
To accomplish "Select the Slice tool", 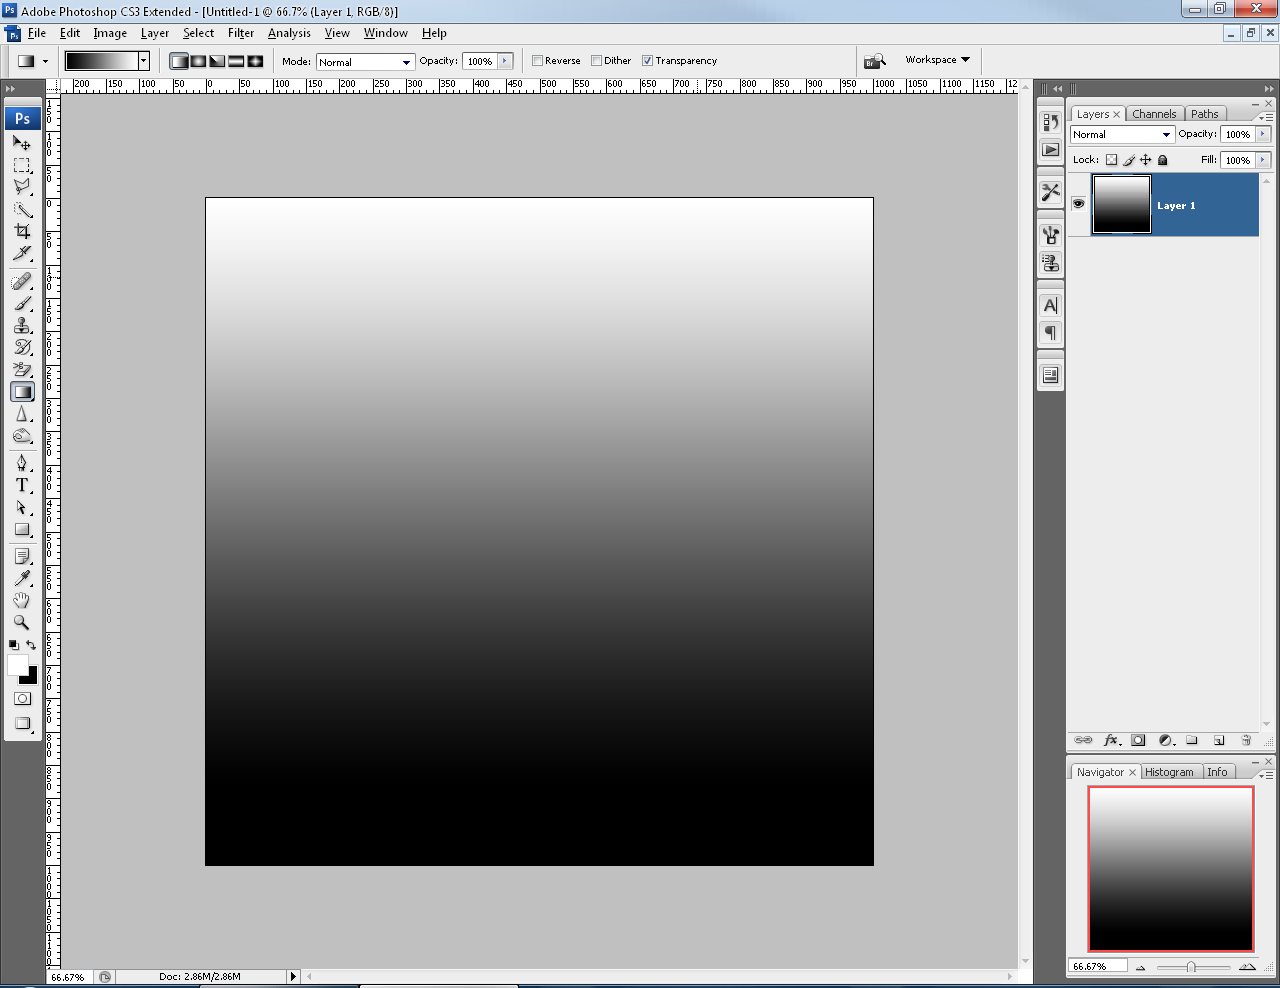I will tap(22, 253).
